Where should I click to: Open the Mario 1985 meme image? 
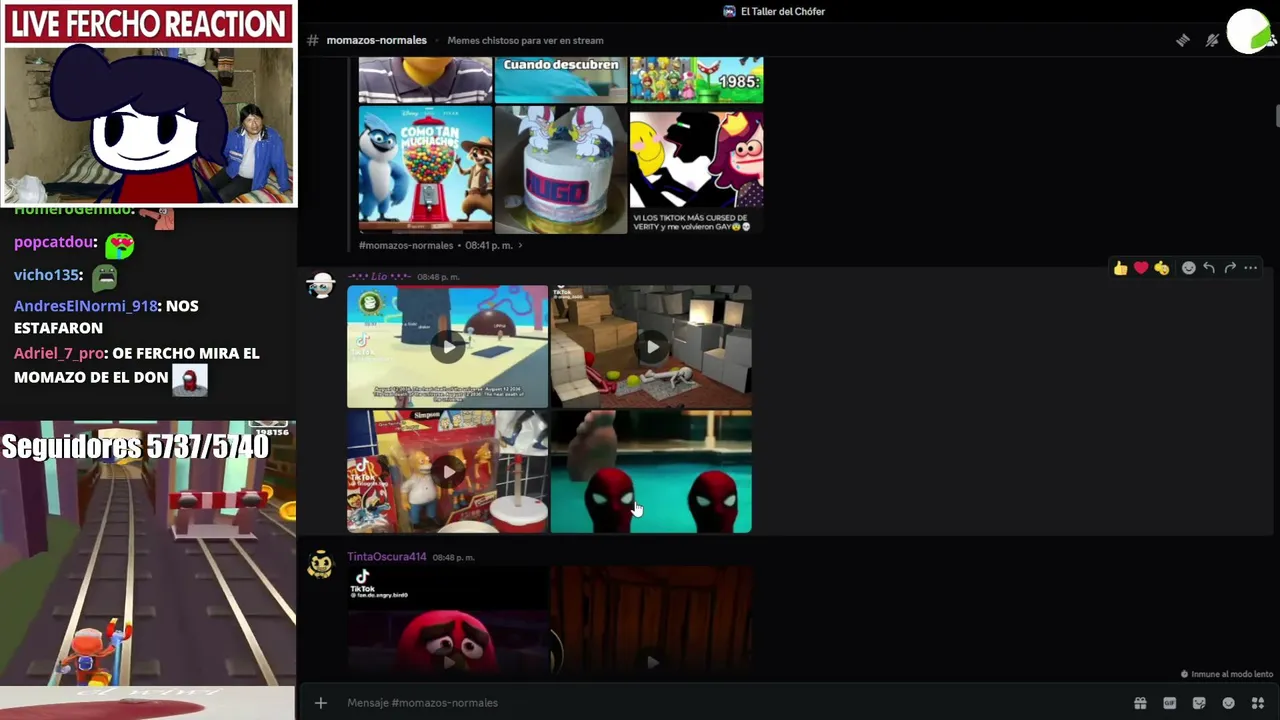pyautogui.click(x=696, y=80)
